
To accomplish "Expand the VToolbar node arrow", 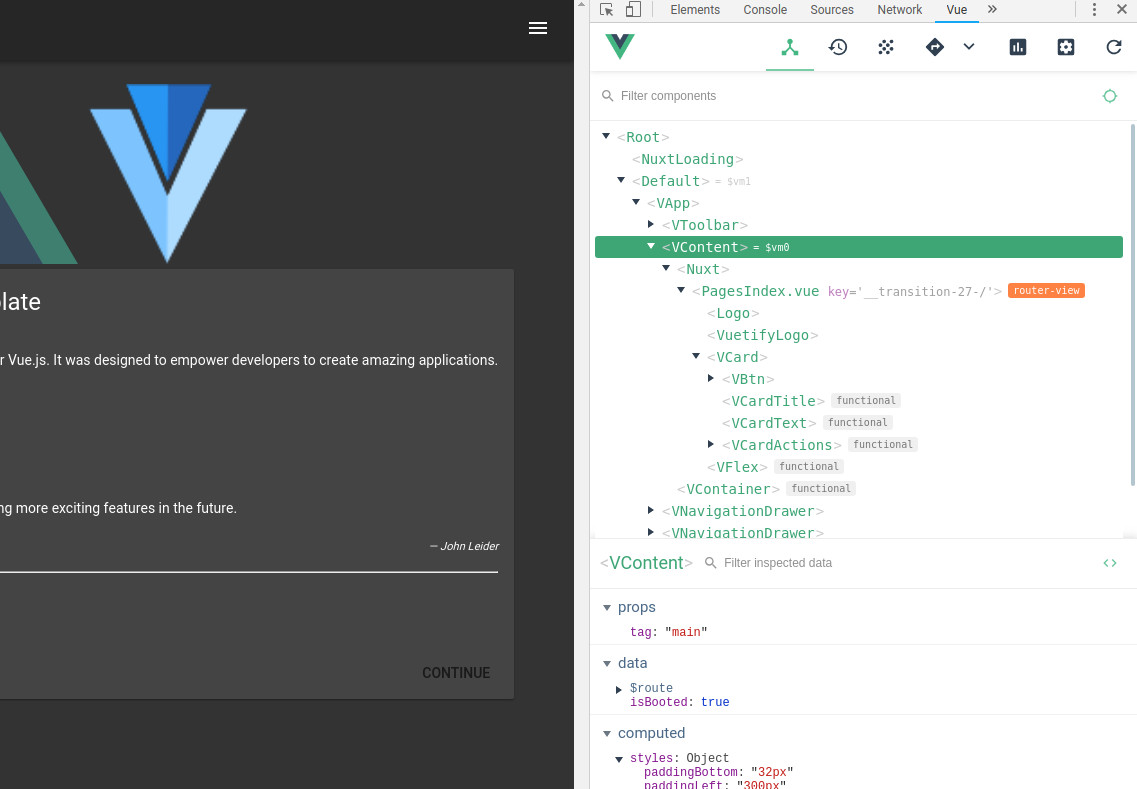I will point(651,224).
